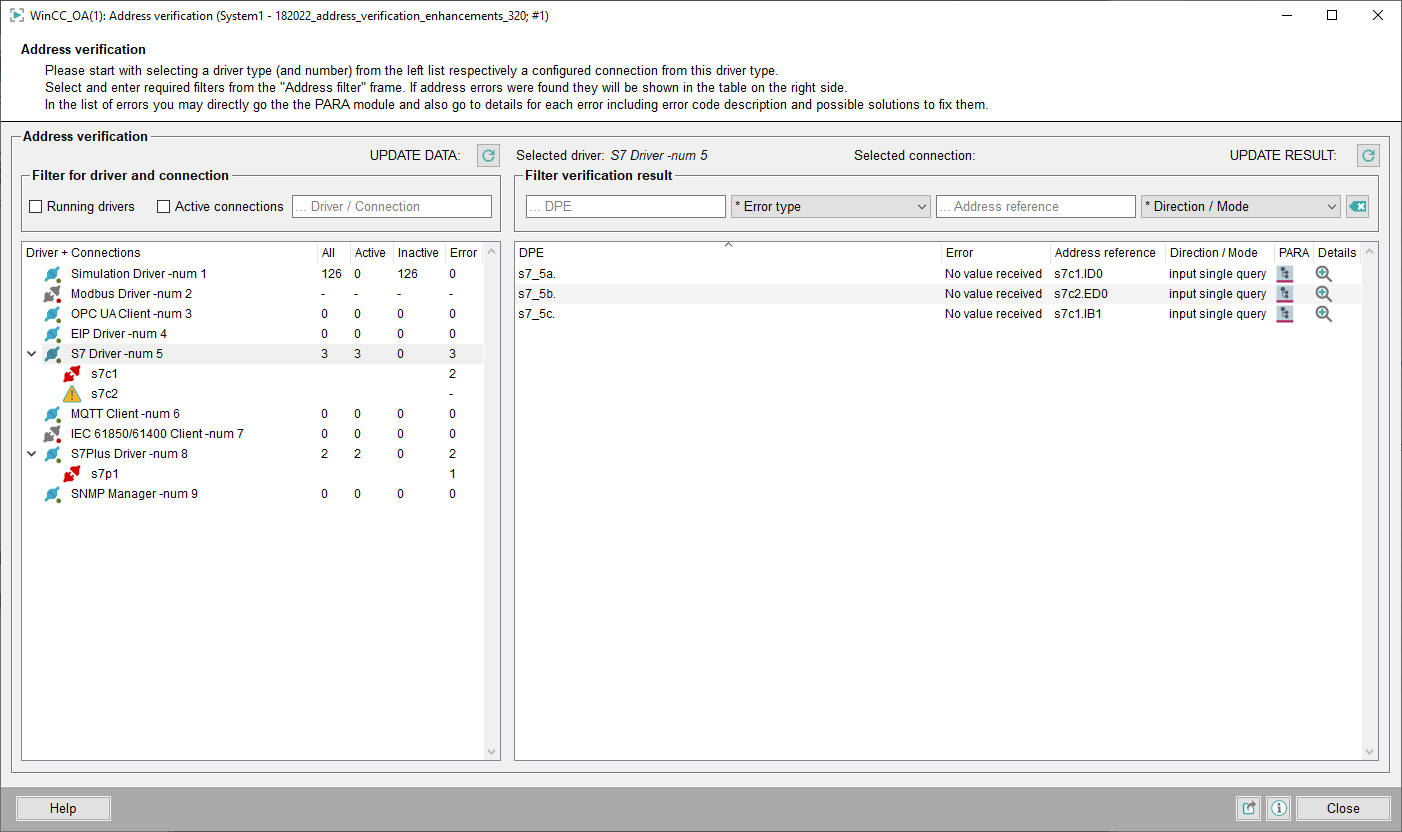Click the Close button
This screenshot has height=832, width=1402.
[x=1342, y=808]
